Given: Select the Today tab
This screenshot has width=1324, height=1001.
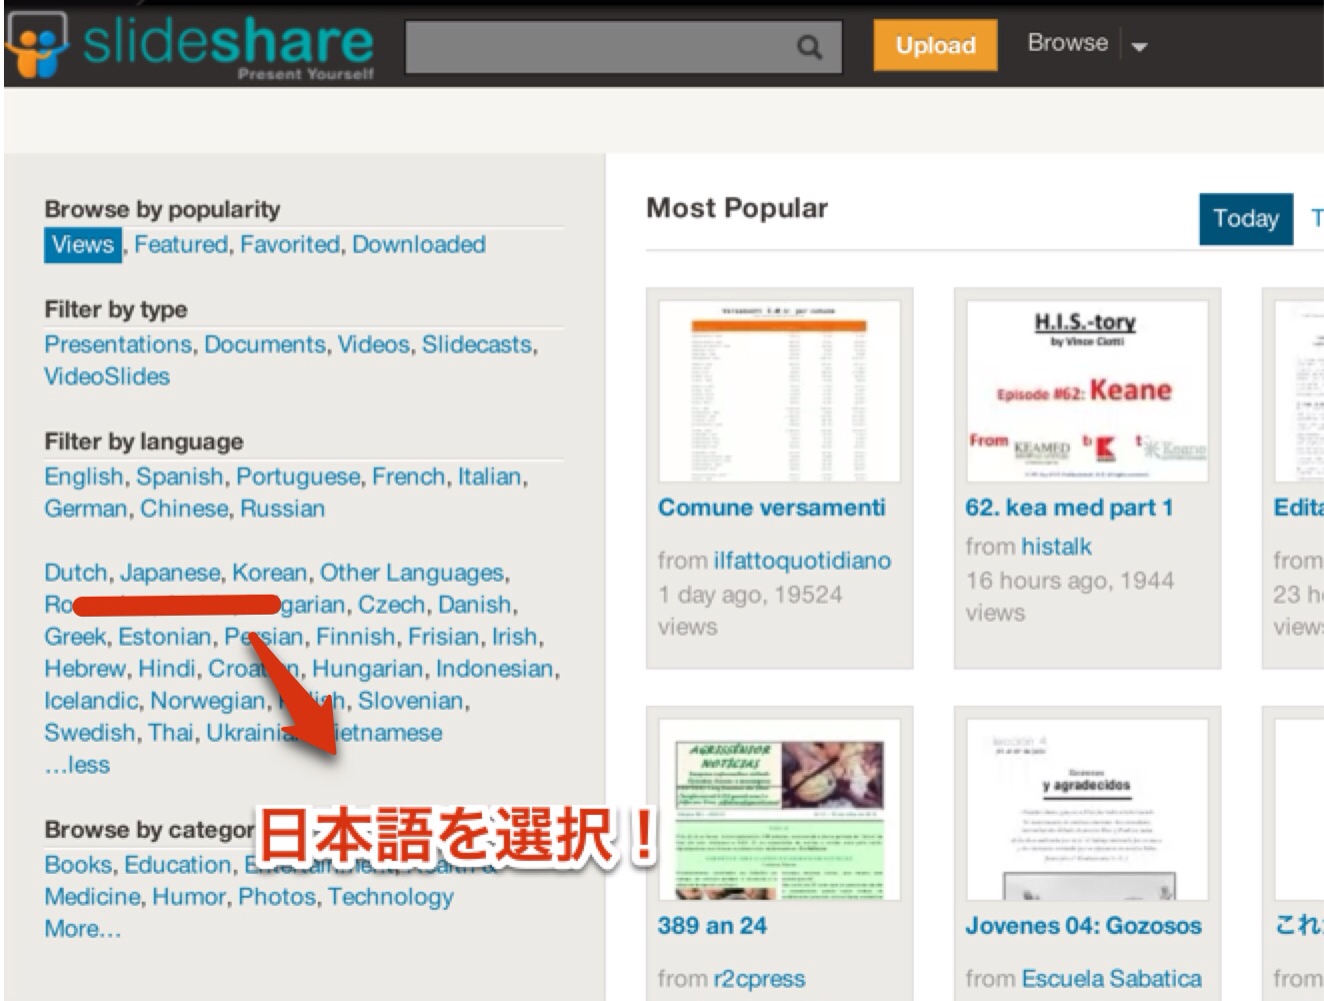Looking at the screenshot, I should 1246,218.
